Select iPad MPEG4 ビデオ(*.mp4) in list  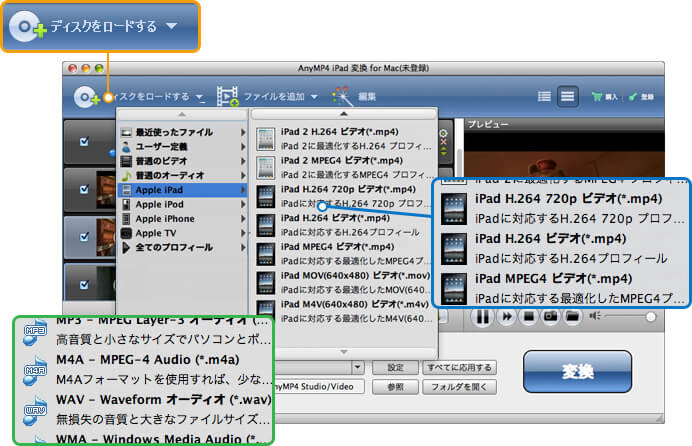(344, 254)
